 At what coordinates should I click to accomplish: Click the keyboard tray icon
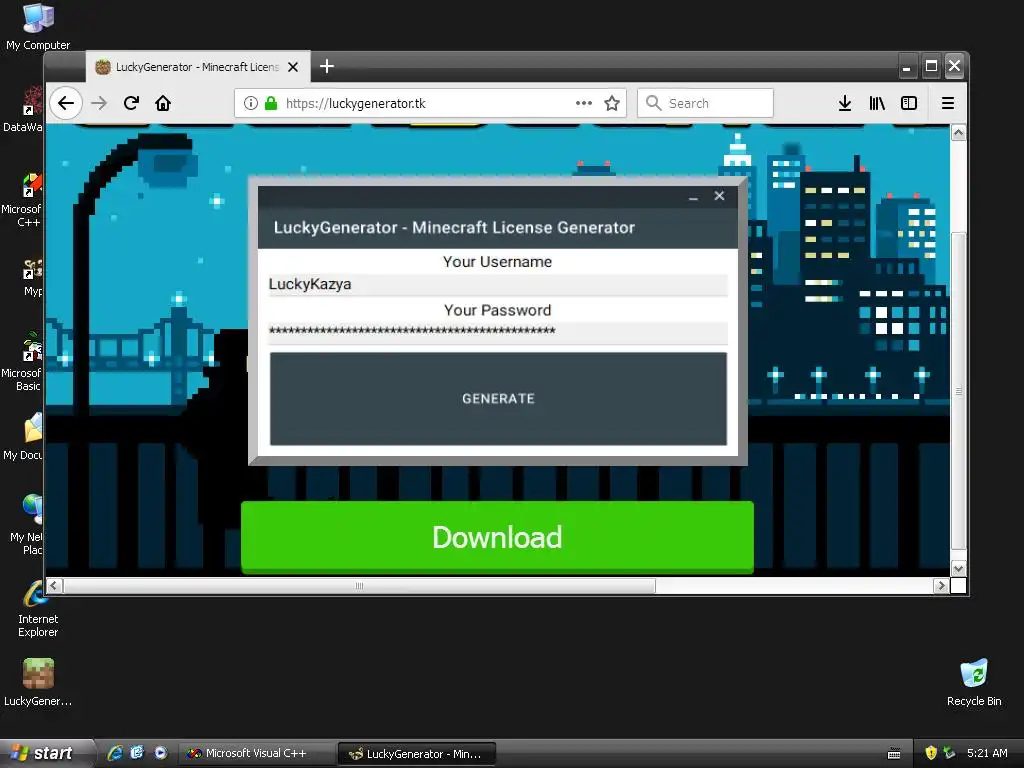894,754
